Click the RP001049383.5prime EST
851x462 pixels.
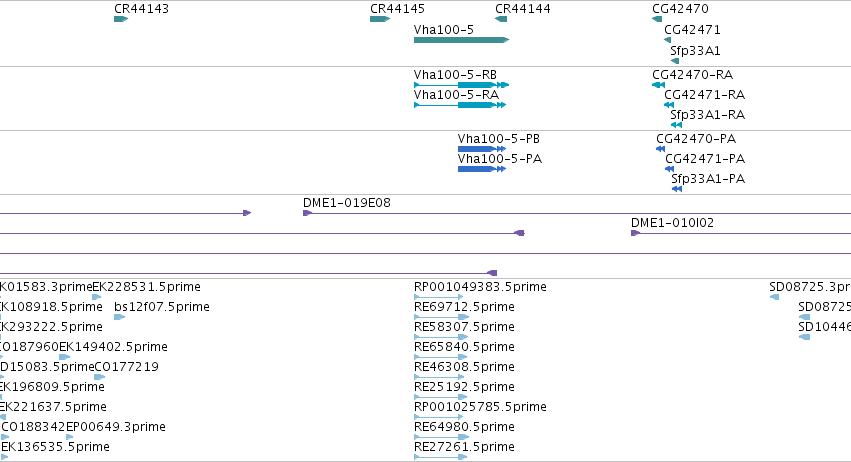click(x=439, y=297)
